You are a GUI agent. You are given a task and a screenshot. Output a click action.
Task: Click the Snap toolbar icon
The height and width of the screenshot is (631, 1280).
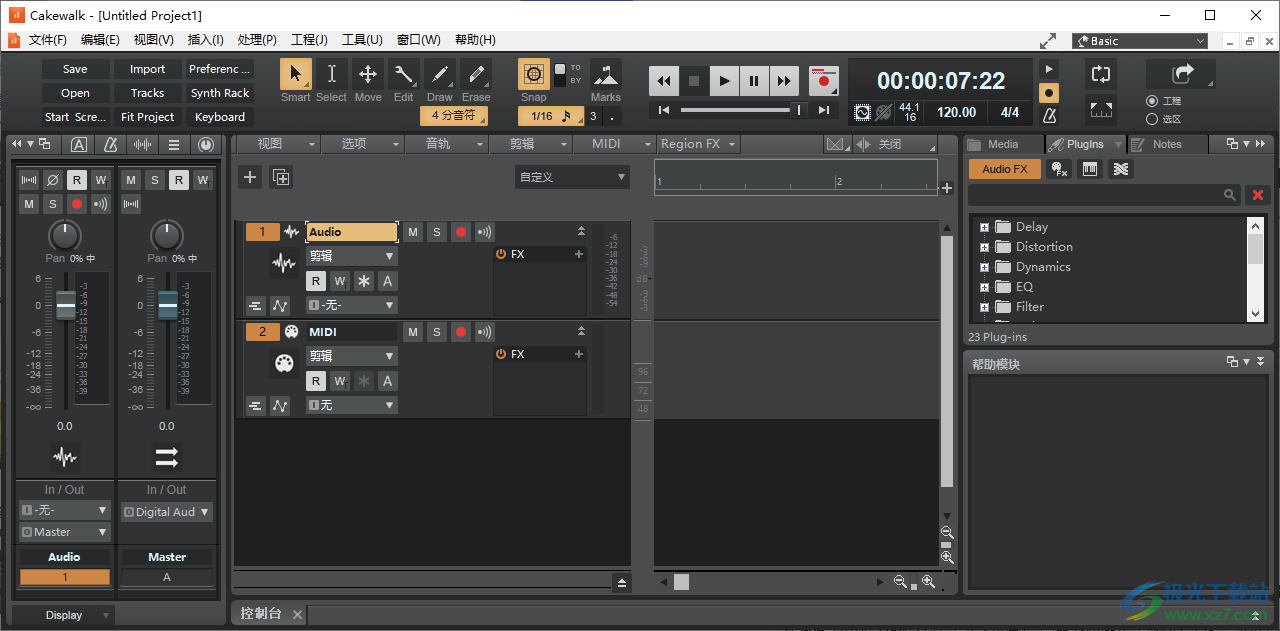coord(533,74)
